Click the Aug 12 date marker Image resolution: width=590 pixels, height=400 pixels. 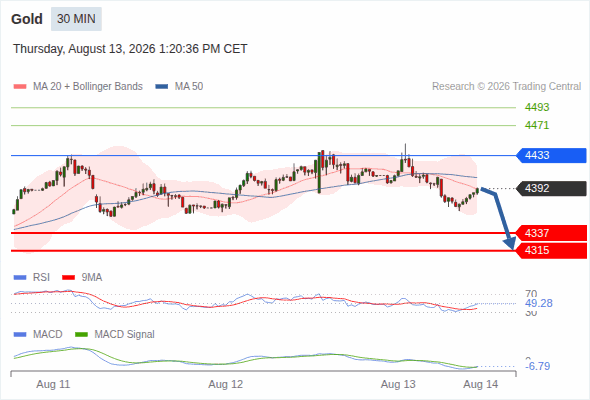226,384
